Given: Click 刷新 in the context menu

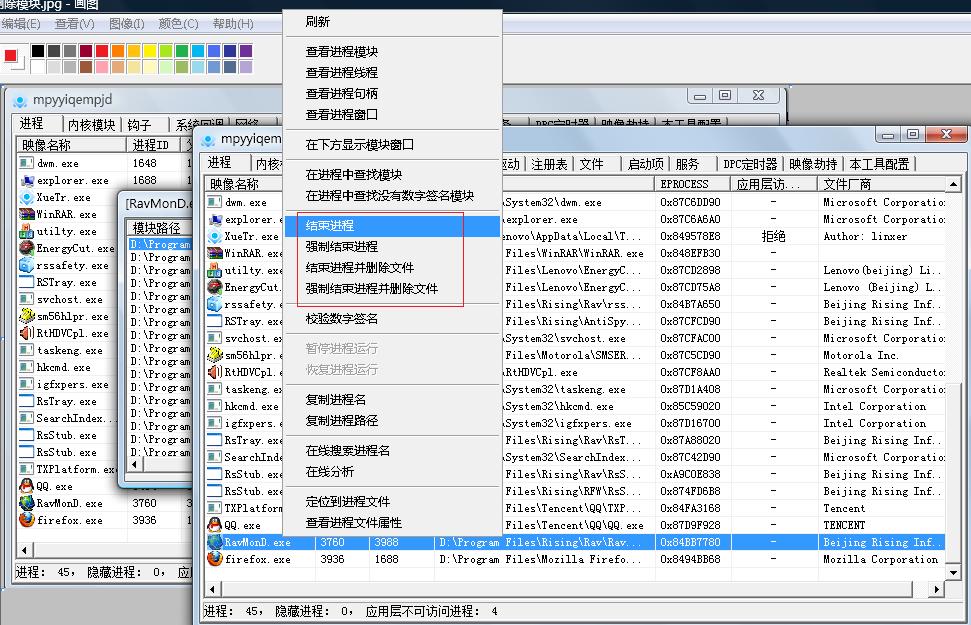Looking at the screenshot, I should 318,22.
